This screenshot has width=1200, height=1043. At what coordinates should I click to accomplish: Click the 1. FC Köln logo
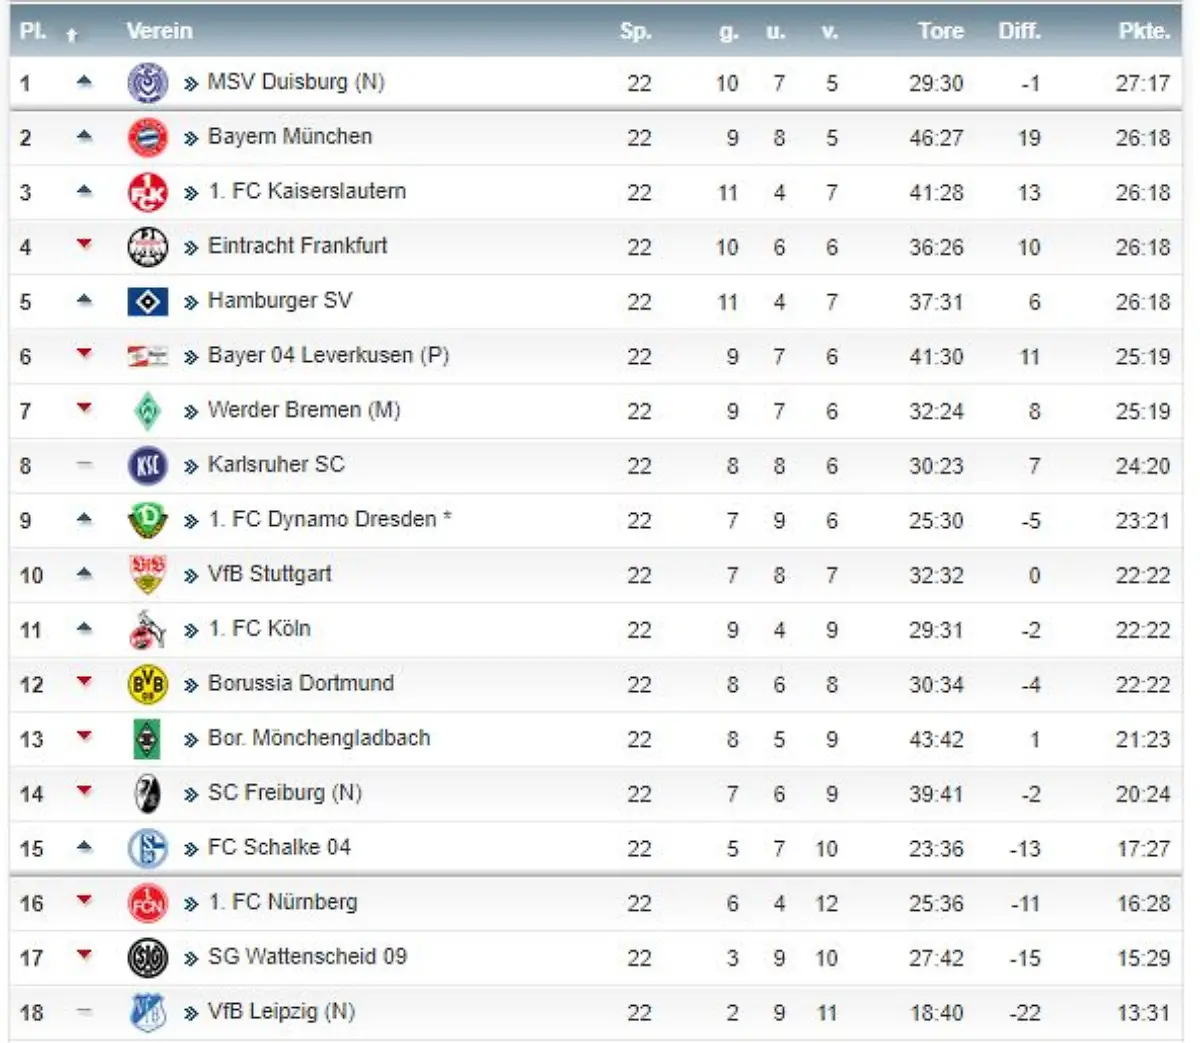tap(148, 630)
